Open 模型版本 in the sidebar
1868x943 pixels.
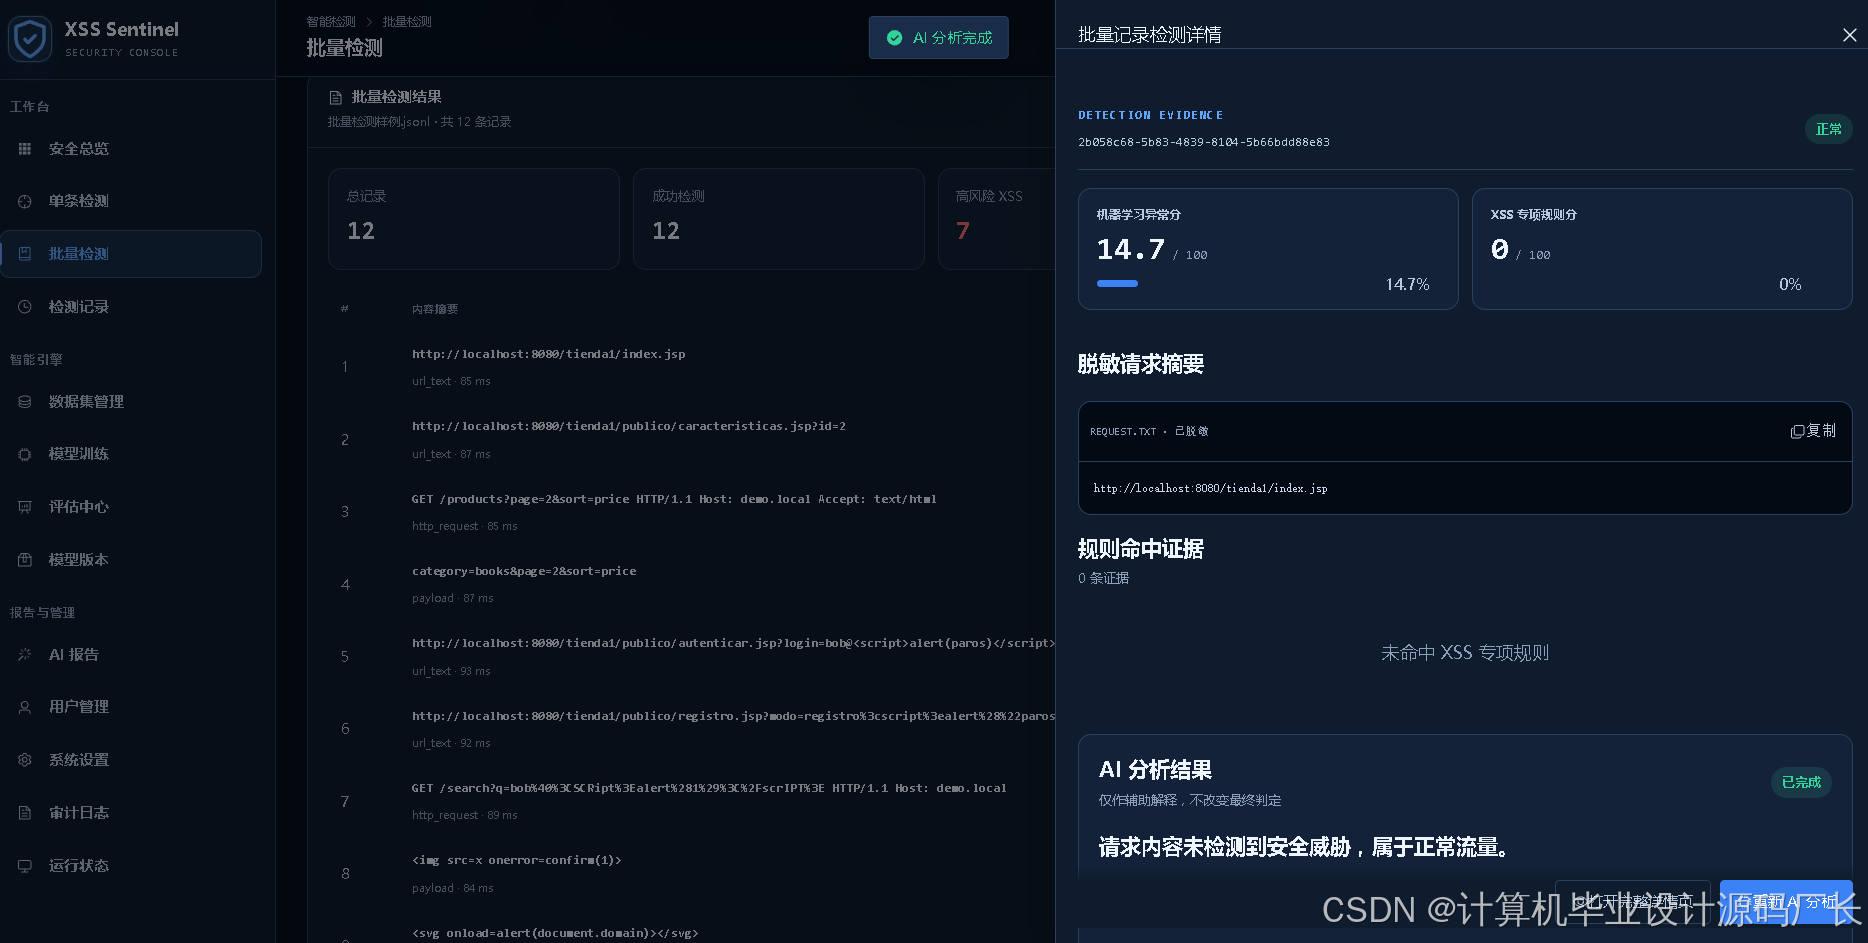131,560
